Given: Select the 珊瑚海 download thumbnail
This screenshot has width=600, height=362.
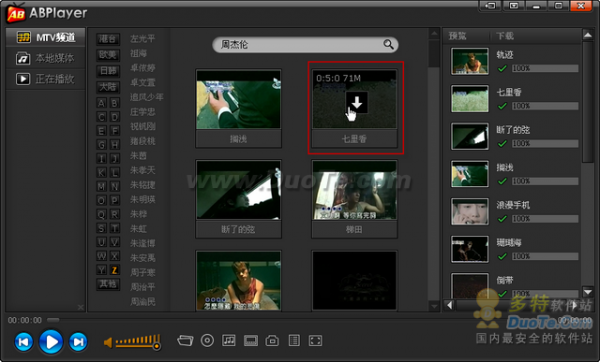Looking at the screenshot, I should (x=470, y=249).
